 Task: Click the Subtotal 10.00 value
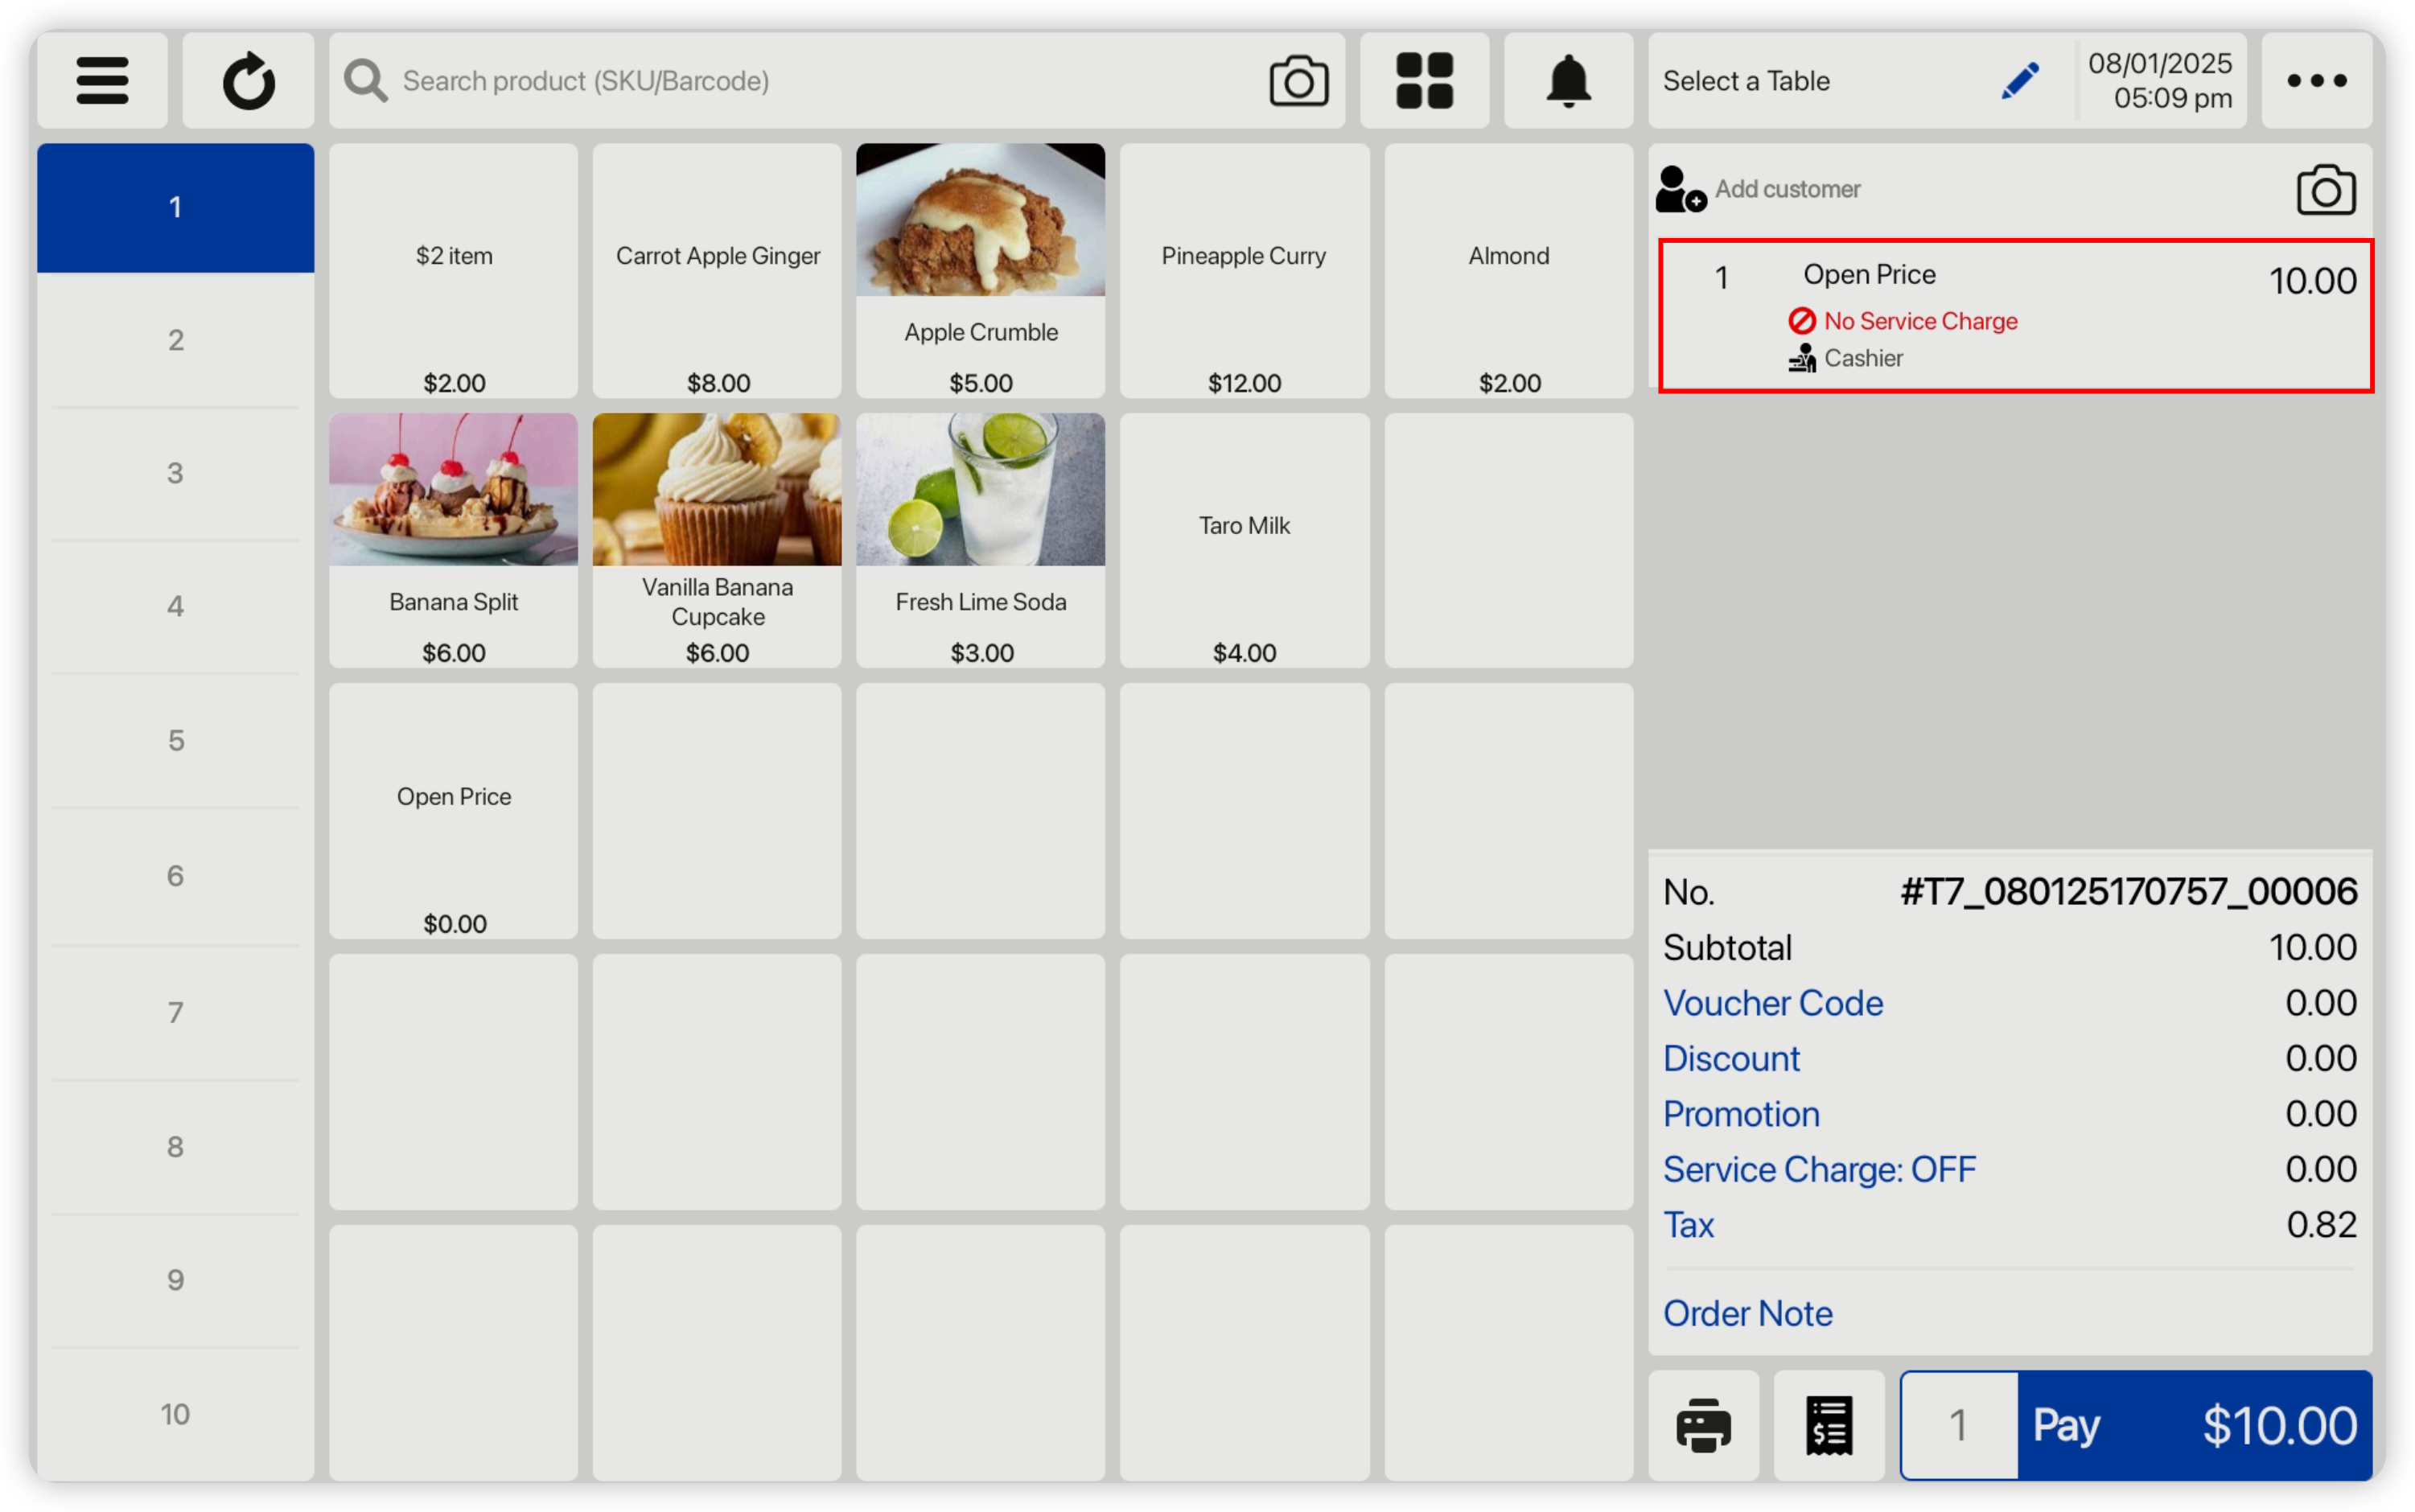2312,948
